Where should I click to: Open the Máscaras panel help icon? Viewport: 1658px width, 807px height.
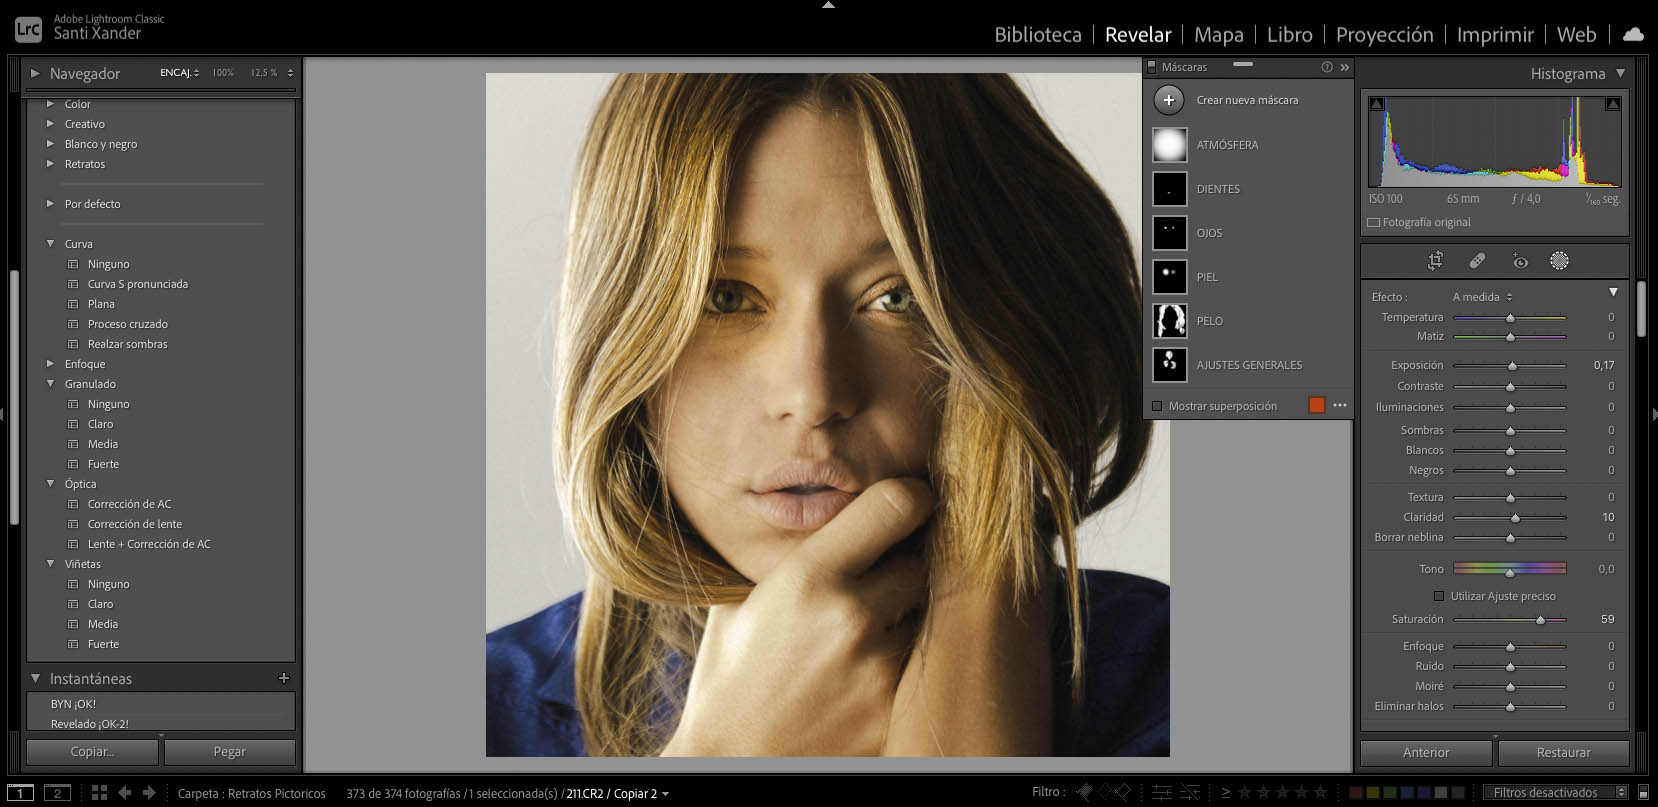click(1327, 67)
